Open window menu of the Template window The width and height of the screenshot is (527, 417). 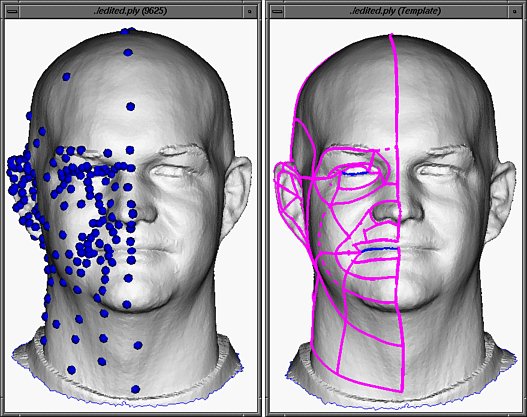[277, 11]
